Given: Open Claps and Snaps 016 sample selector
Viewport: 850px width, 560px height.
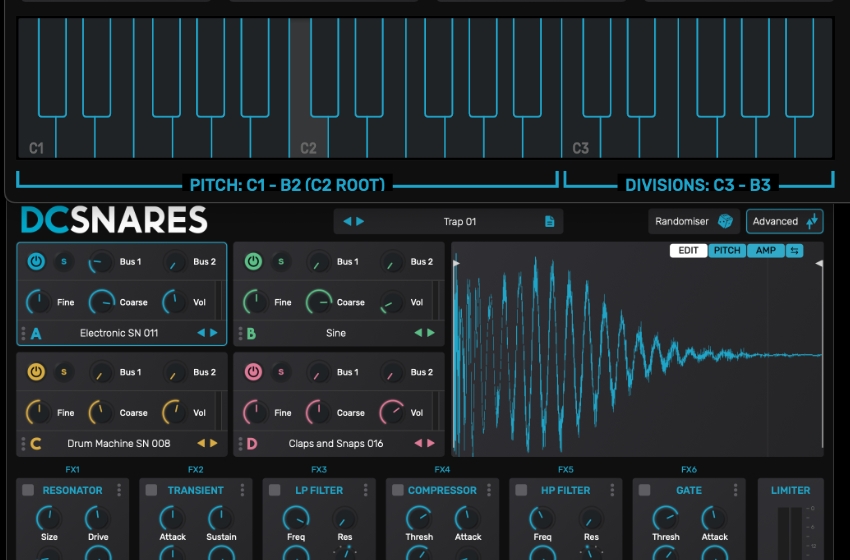Looking at the screenshot, I should (336, 443).
